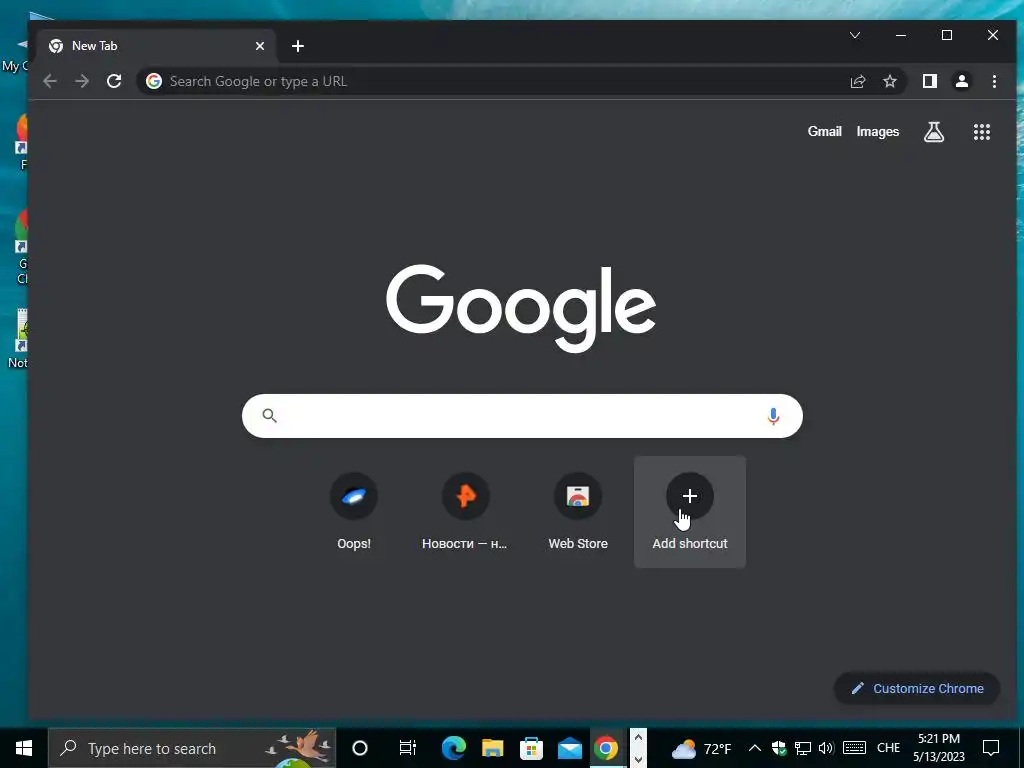The width and height of the screenshot is (1024, 768).
Task: Maximize the Chrome window
Action: [947, 35]
